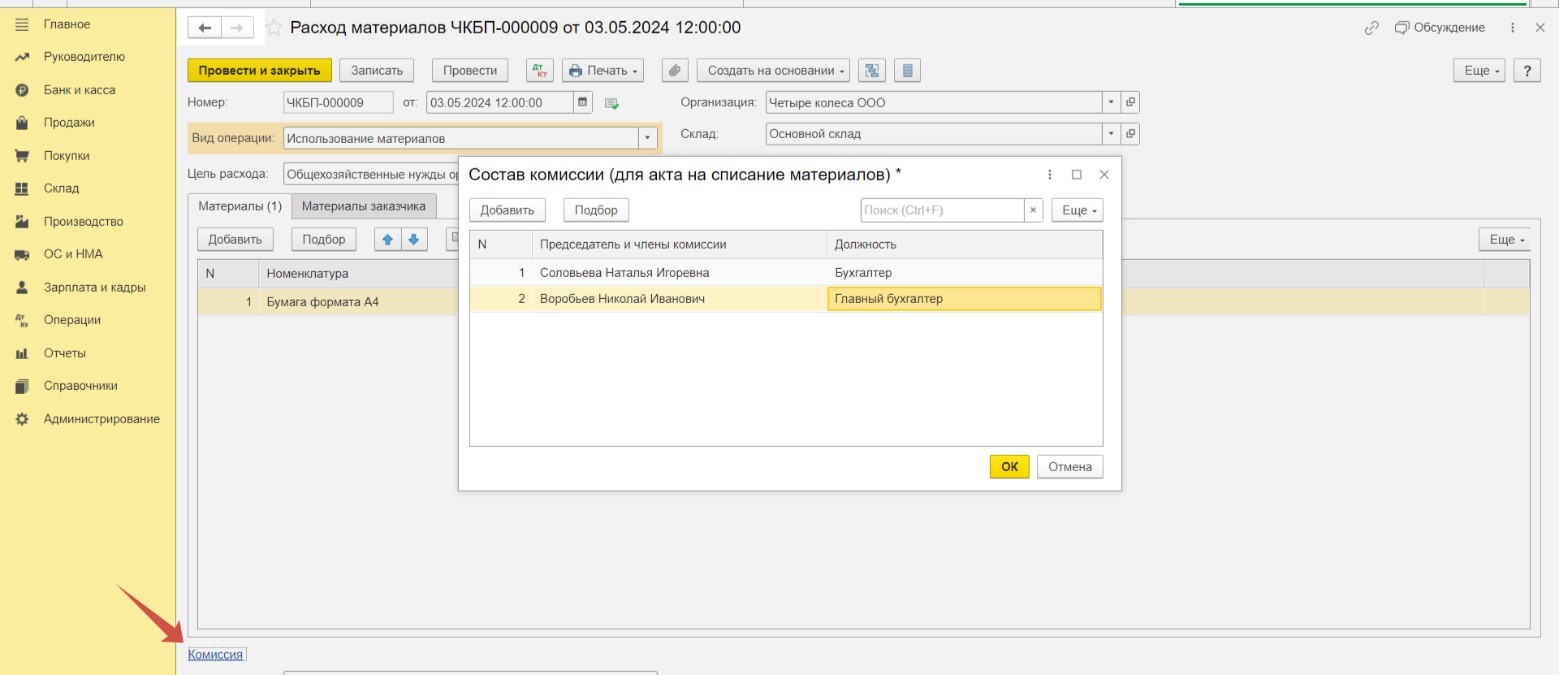
Task: Click Добавить in the commission dialog
Action: 508,210
